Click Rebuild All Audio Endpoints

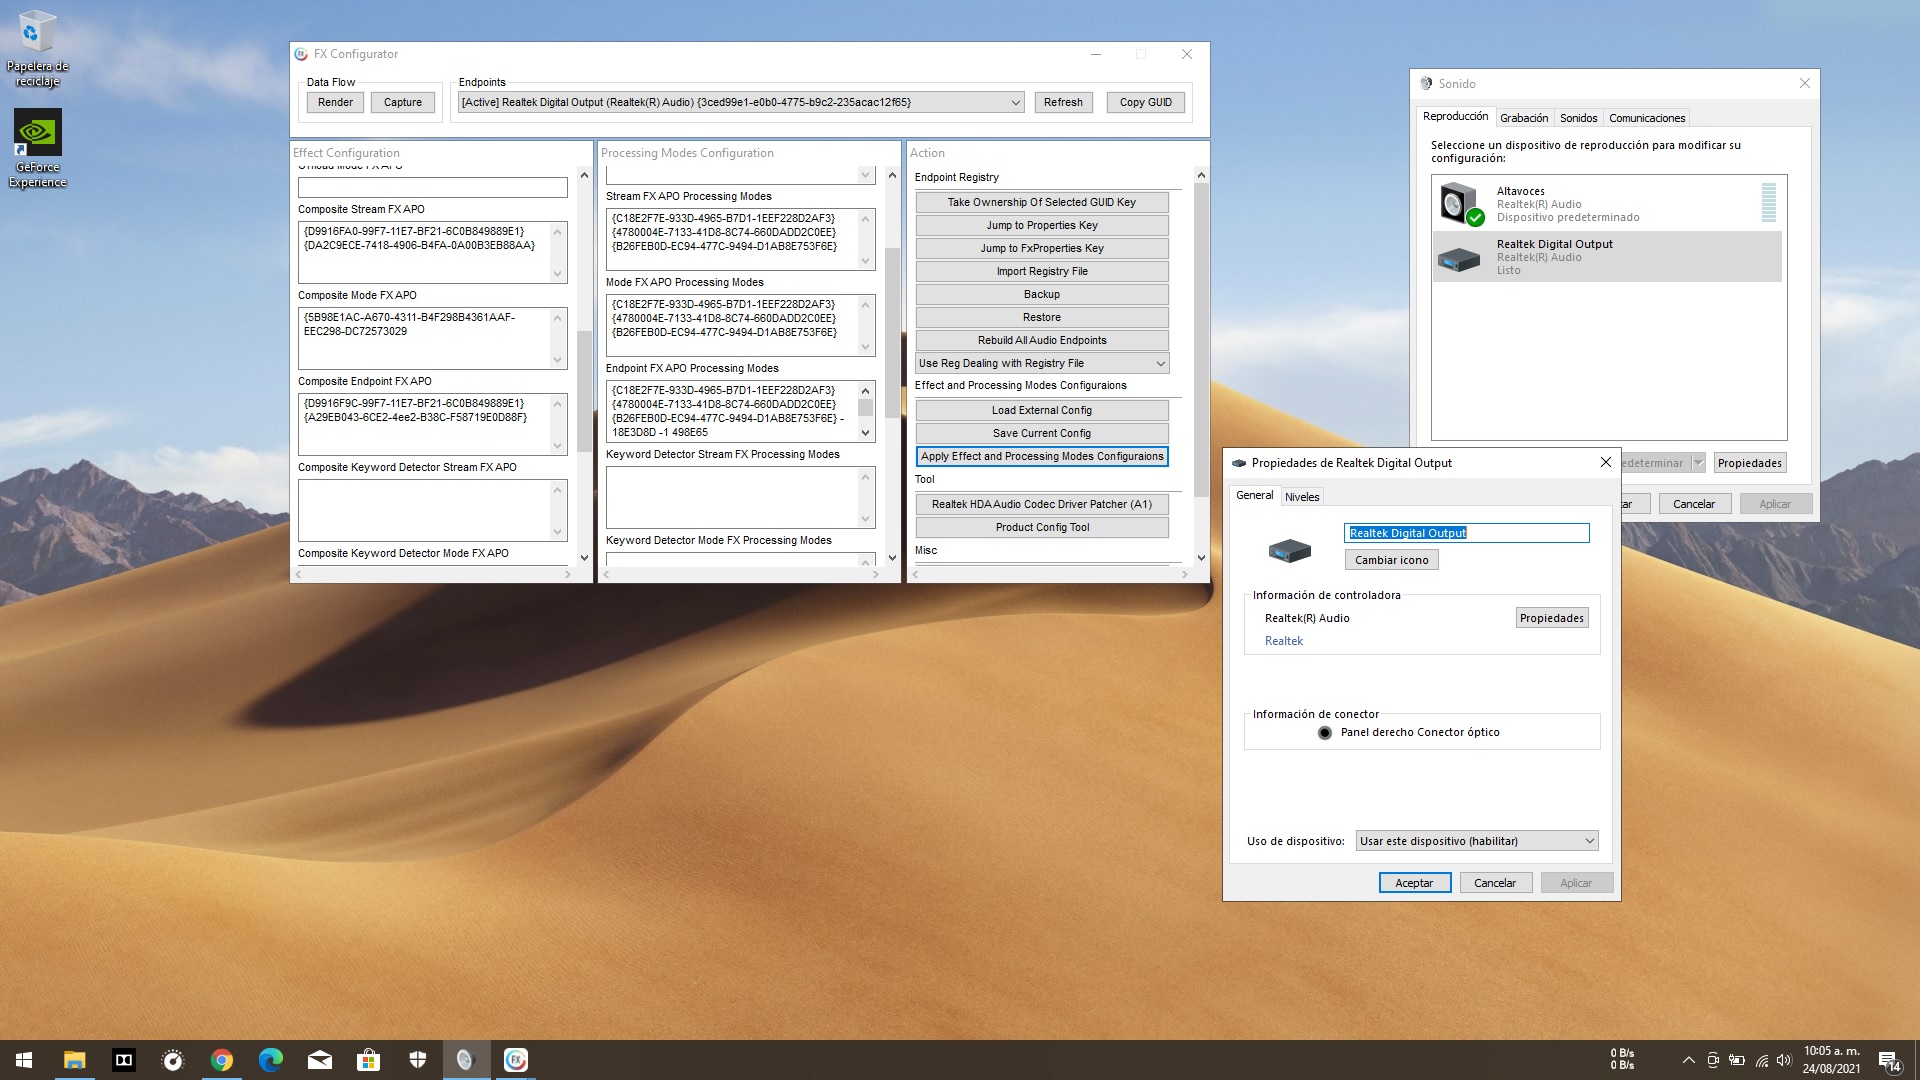click(x=1042, y=340)
